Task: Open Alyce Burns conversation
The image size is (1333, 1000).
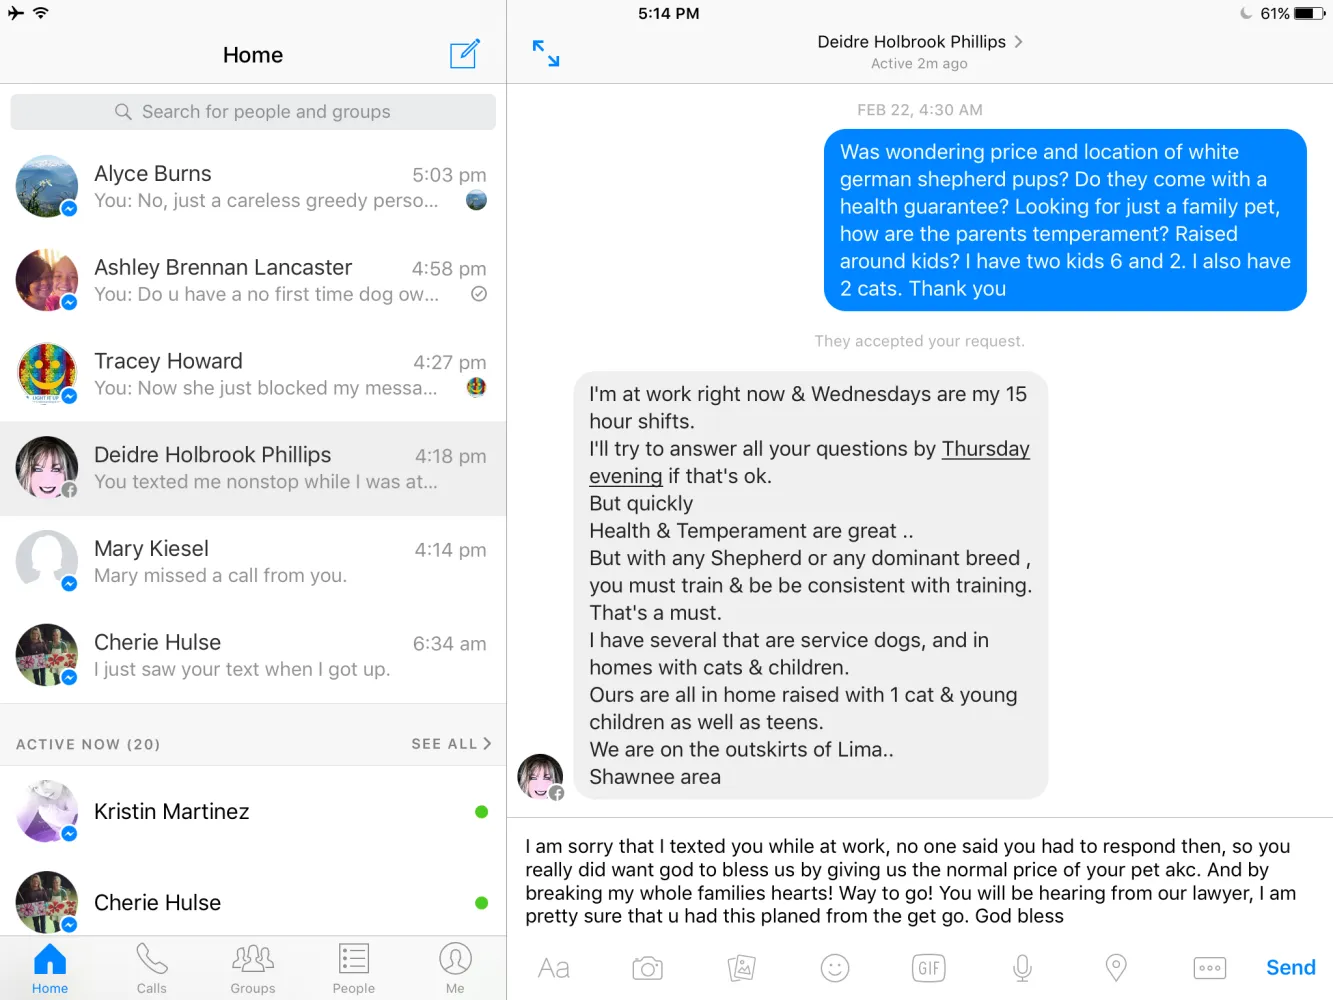Action: click(x=253, y=187)
